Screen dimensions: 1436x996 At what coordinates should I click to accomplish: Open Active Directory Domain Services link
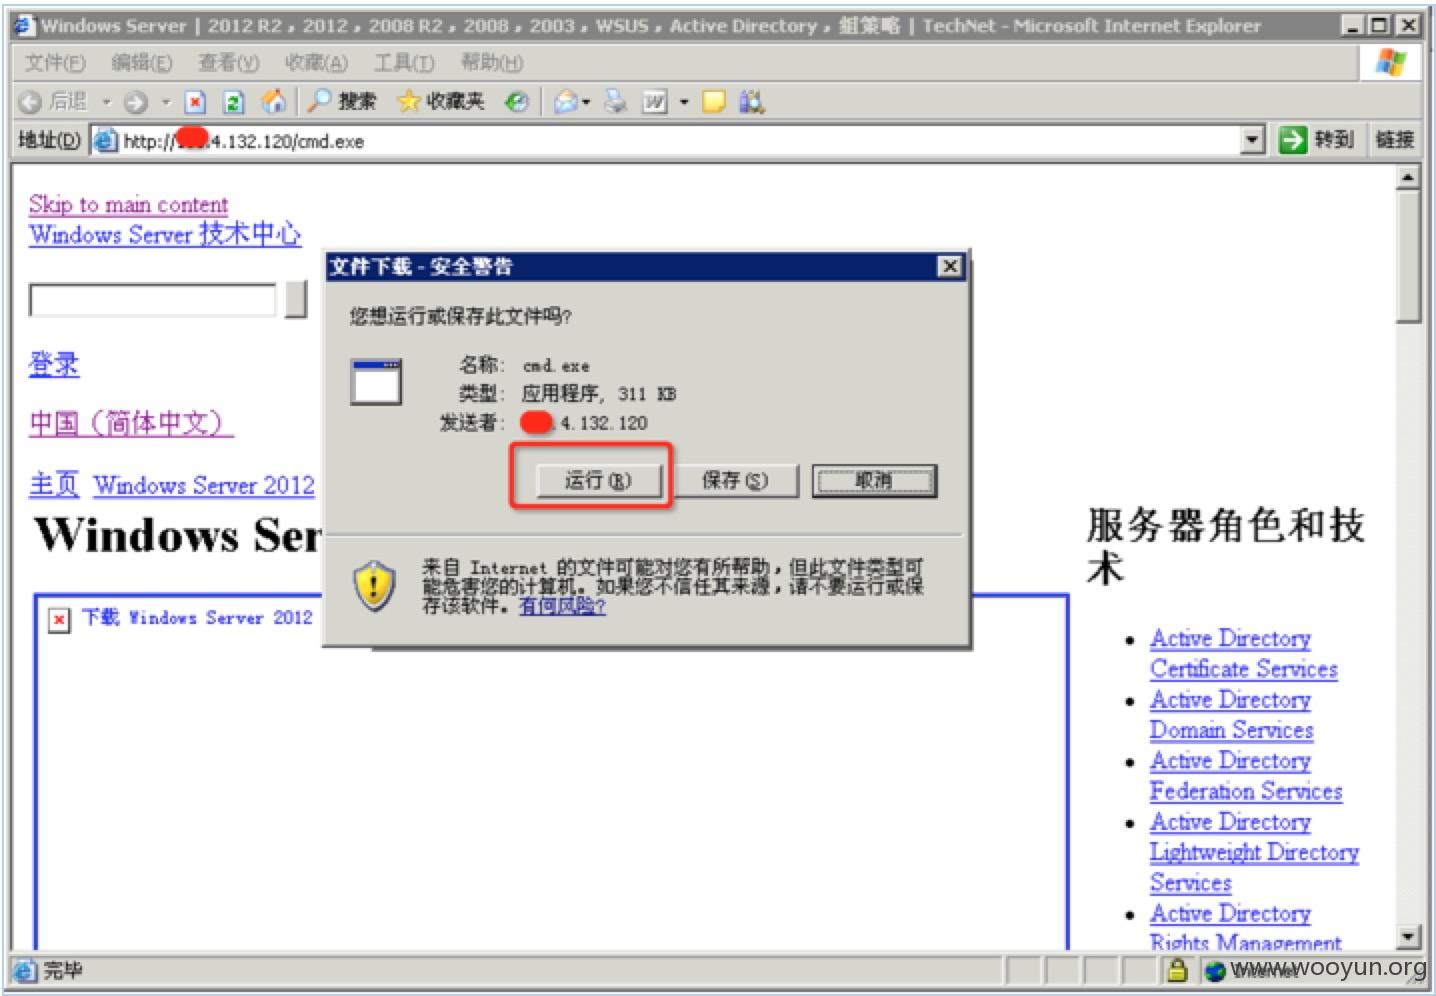tap(1232, 715)
